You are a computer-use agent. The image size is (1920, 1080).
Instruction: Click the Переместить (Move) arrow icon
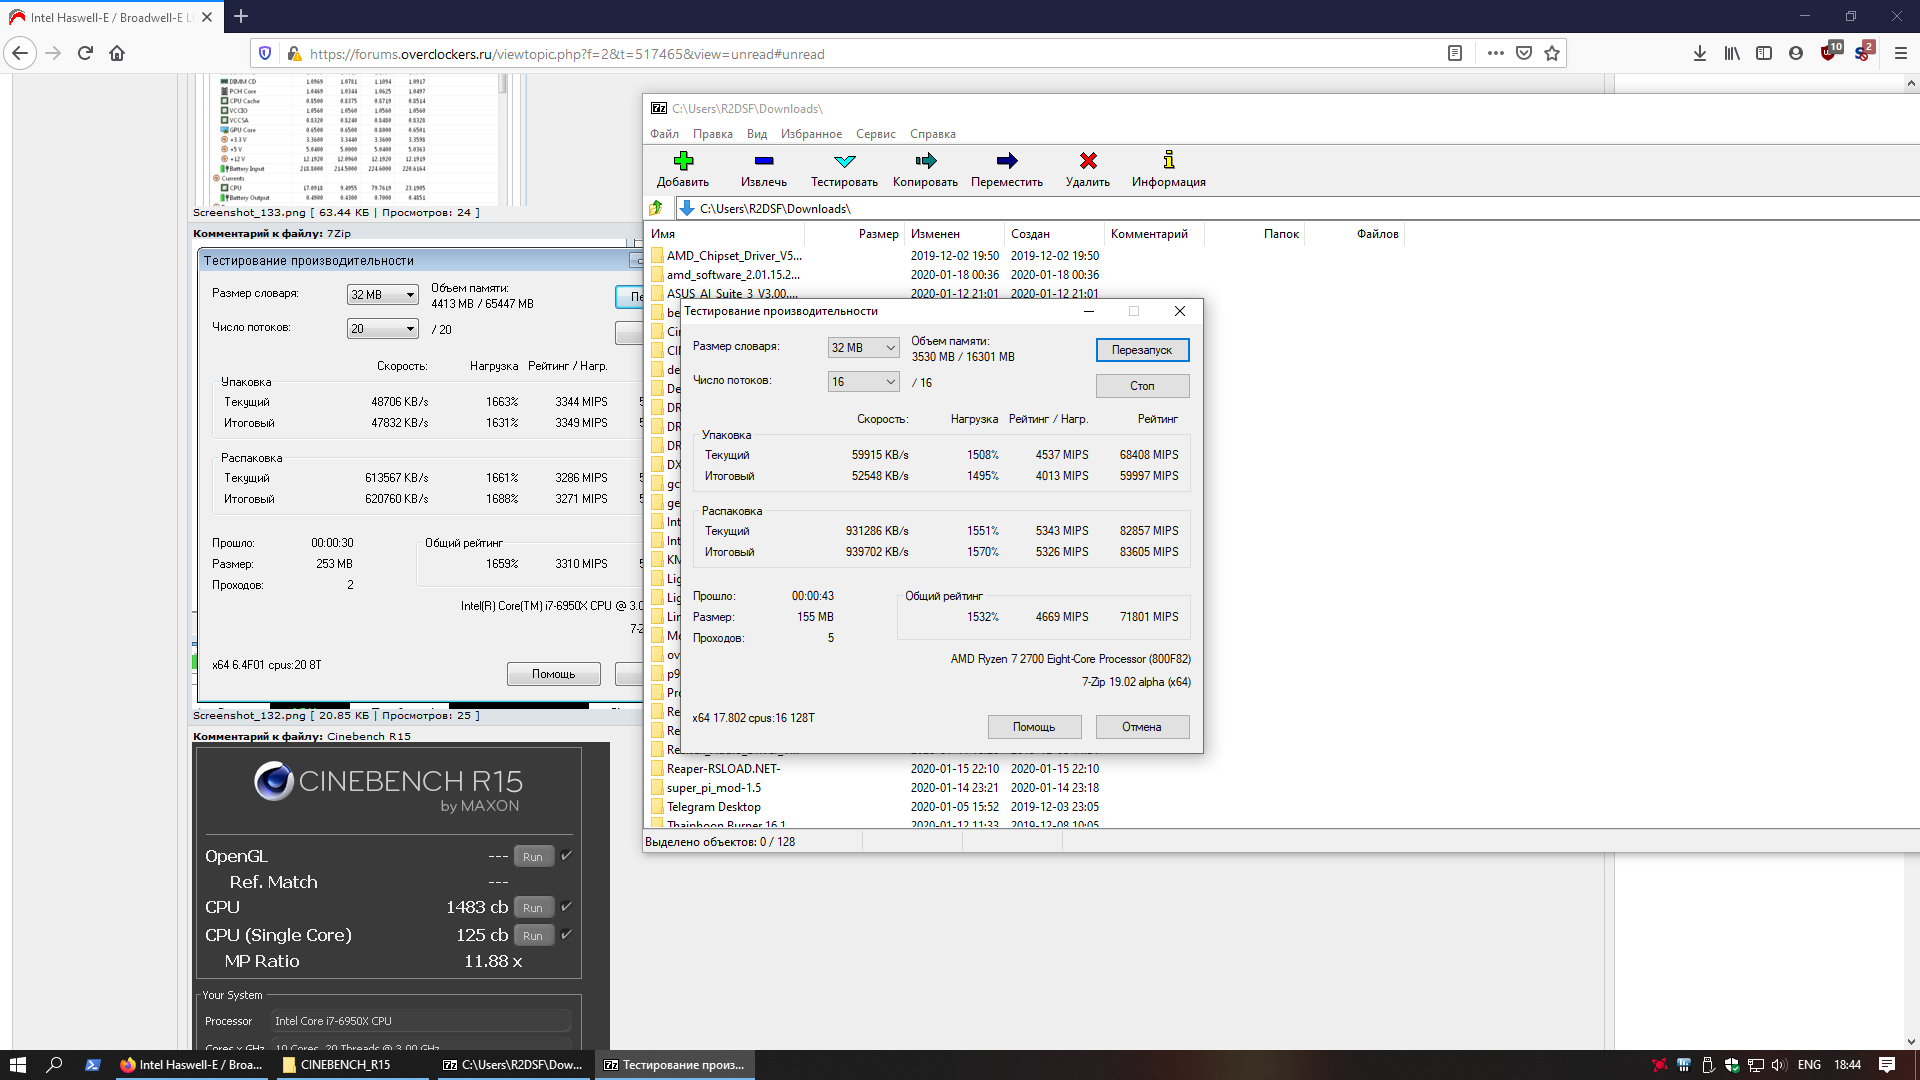1006,161
